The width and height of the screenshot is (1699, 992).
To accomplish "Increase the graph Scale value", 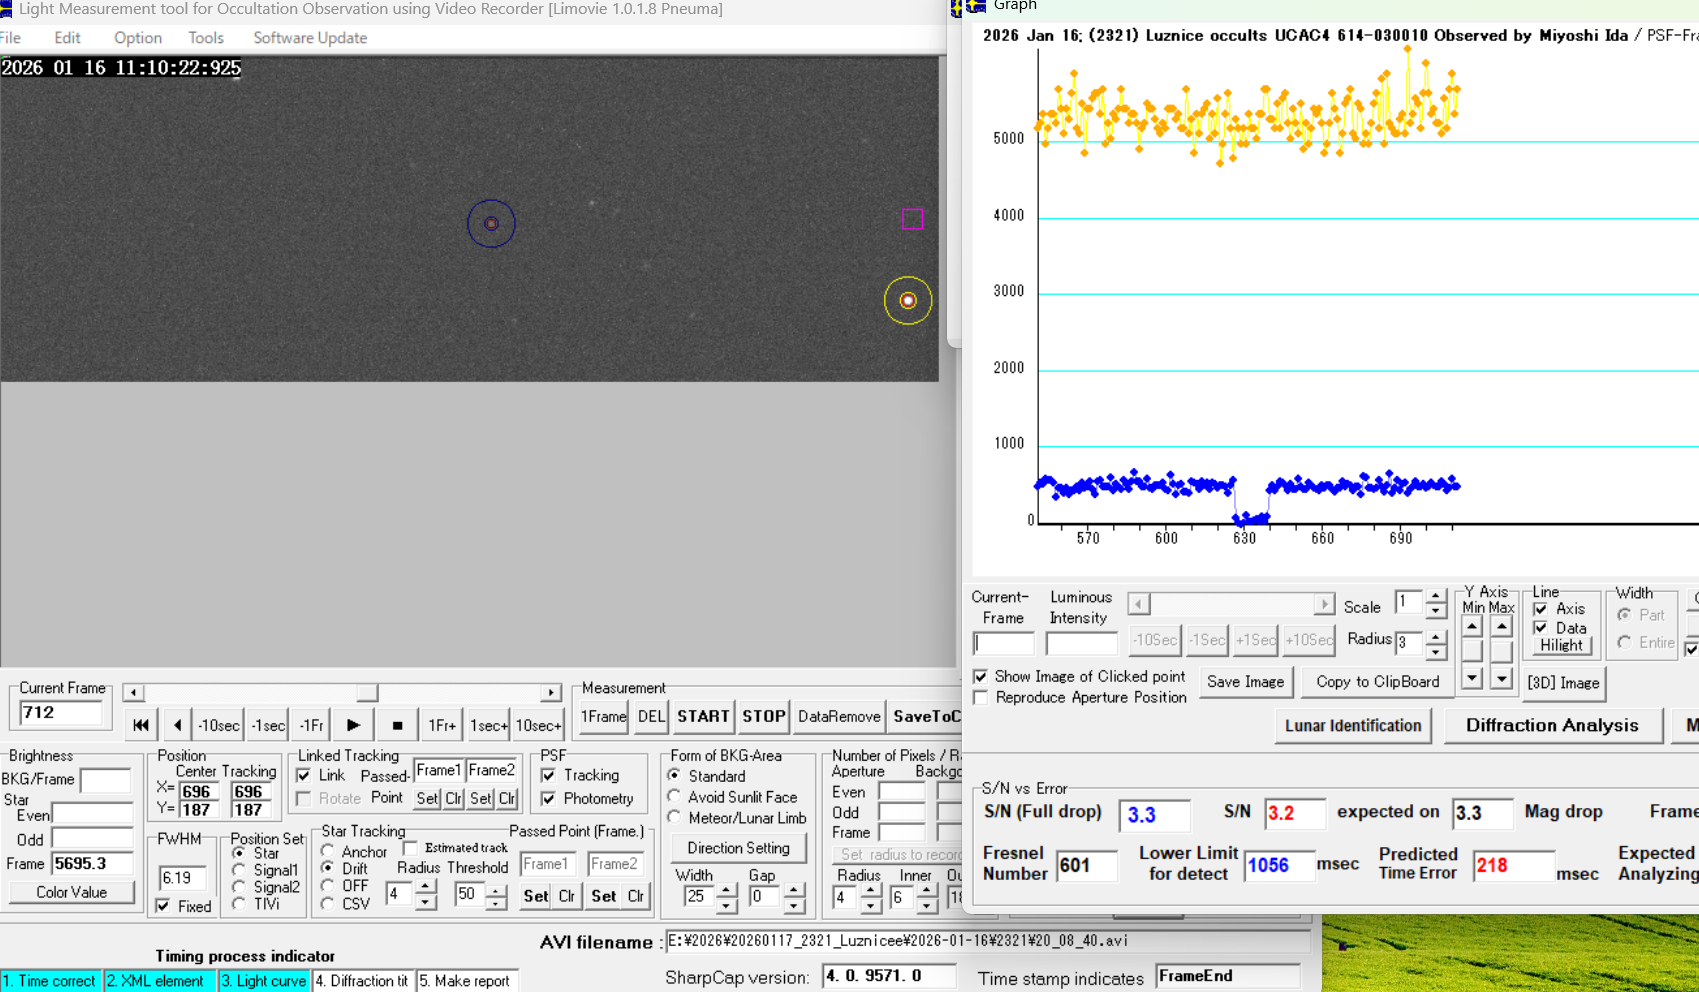I will point(1435,596).
